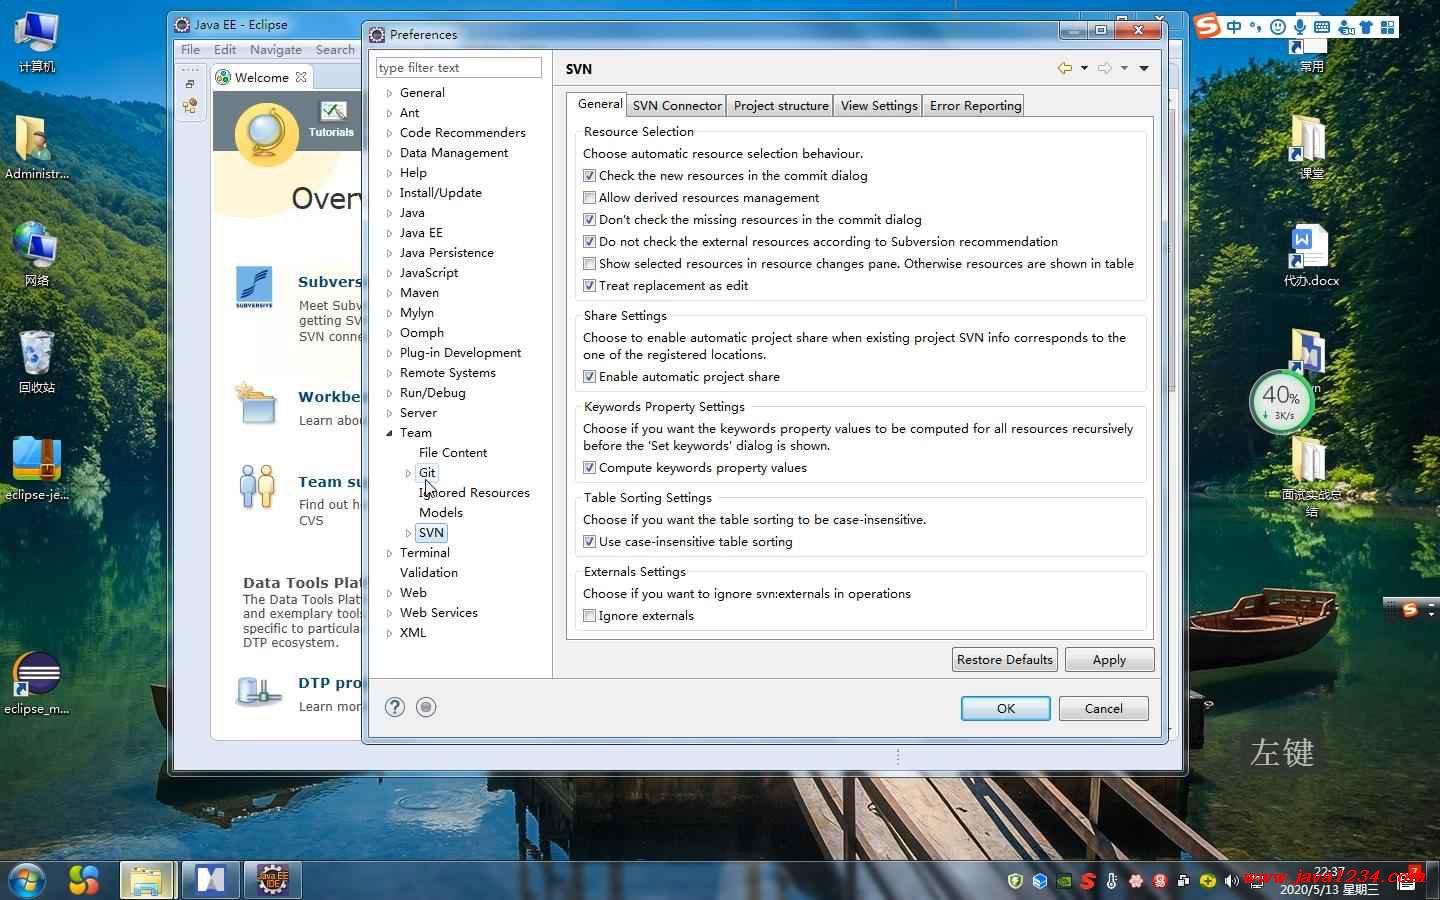Close the Welcome tab with its X

(301, 77)
